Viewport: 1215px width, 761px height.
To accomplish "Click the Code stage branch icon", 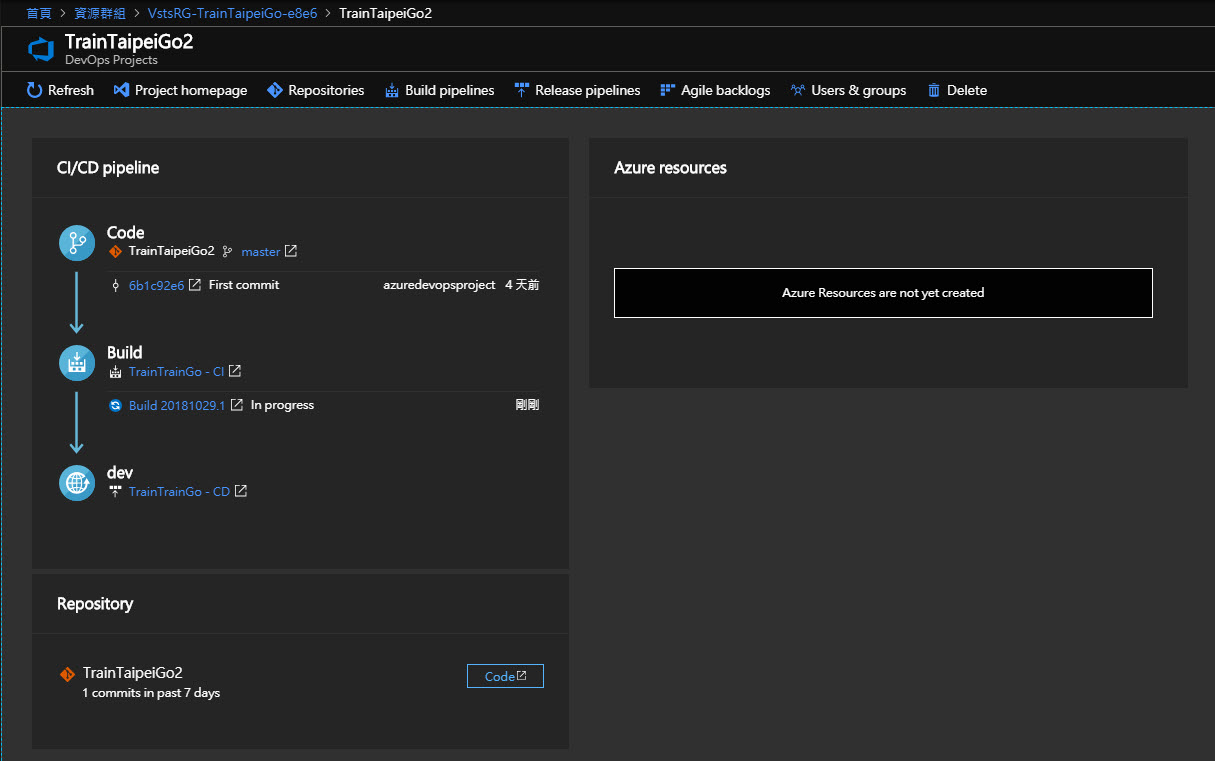I will point(77,243).
